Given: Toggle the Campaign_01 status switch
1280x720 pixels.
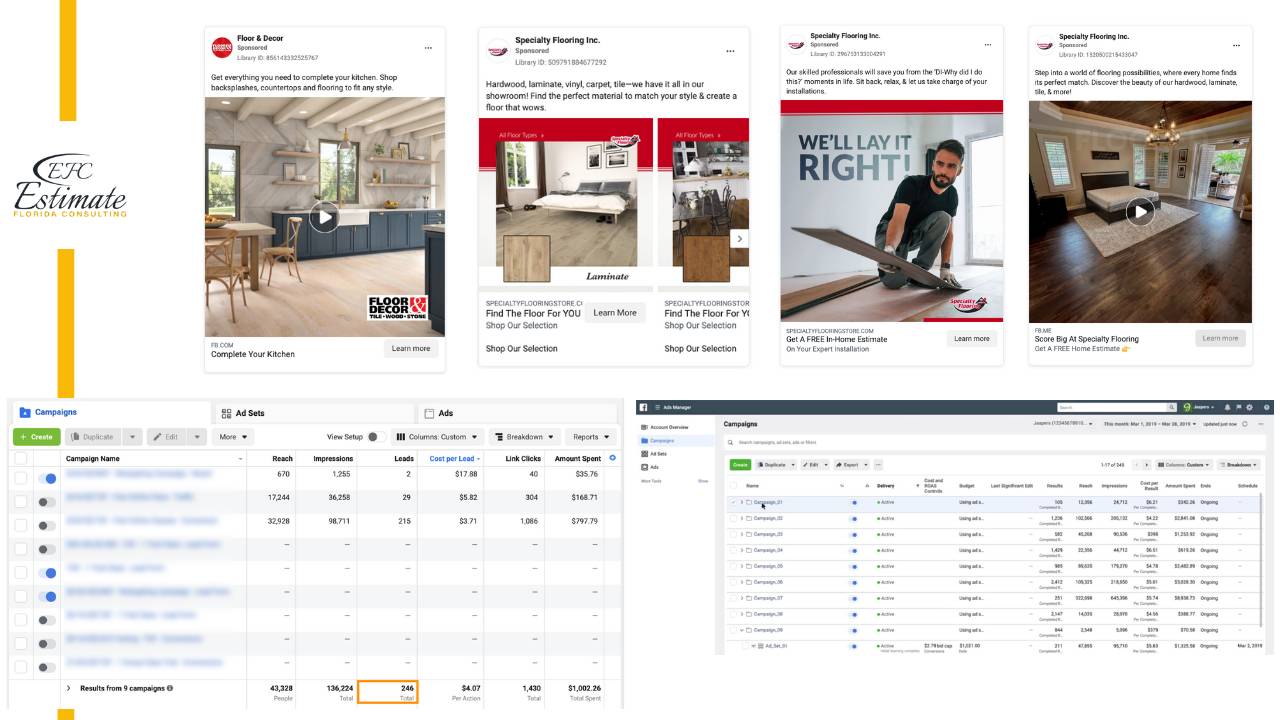Looking at the screenshot, I should 854,502.
